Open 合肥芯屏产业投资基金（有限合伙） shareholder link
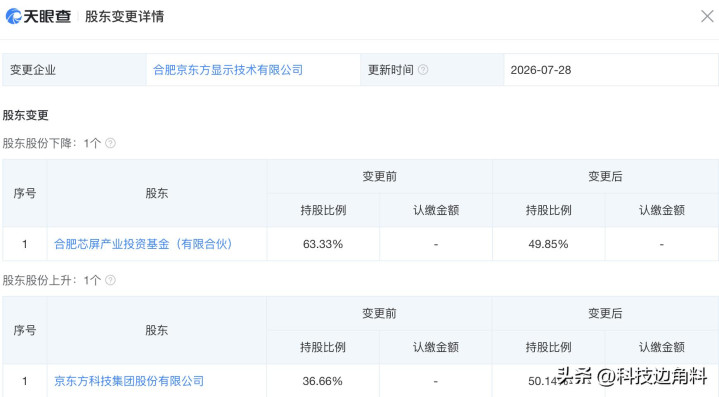Image resolution: width=719 pixels, height=397 pixels. pyautogui.click(x=143, y=244)
